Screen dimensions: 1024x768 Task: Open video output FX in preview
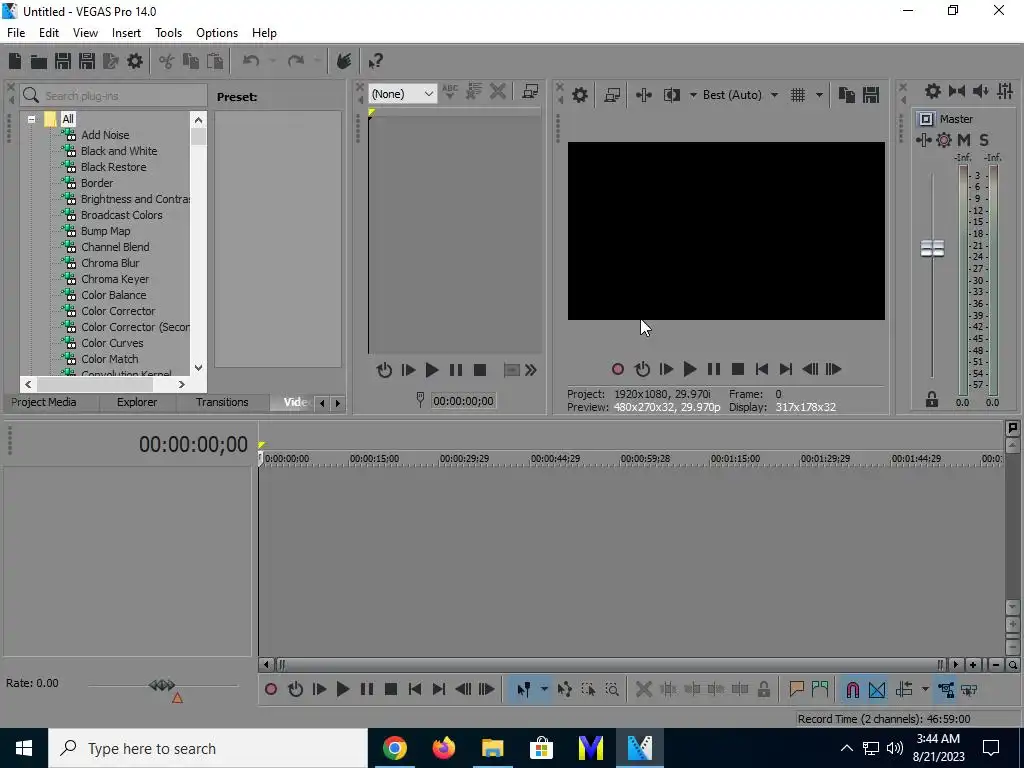(x=643, y=95)
